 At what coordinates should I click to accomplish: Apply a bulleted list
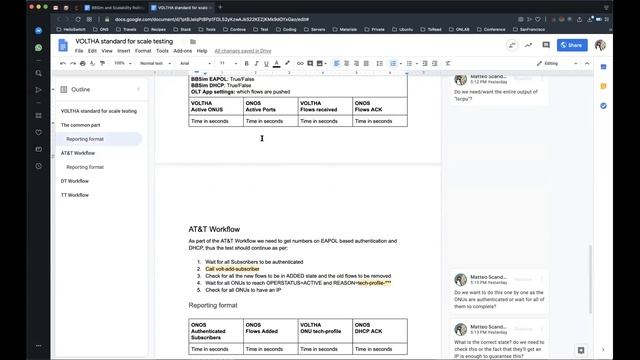409,63
